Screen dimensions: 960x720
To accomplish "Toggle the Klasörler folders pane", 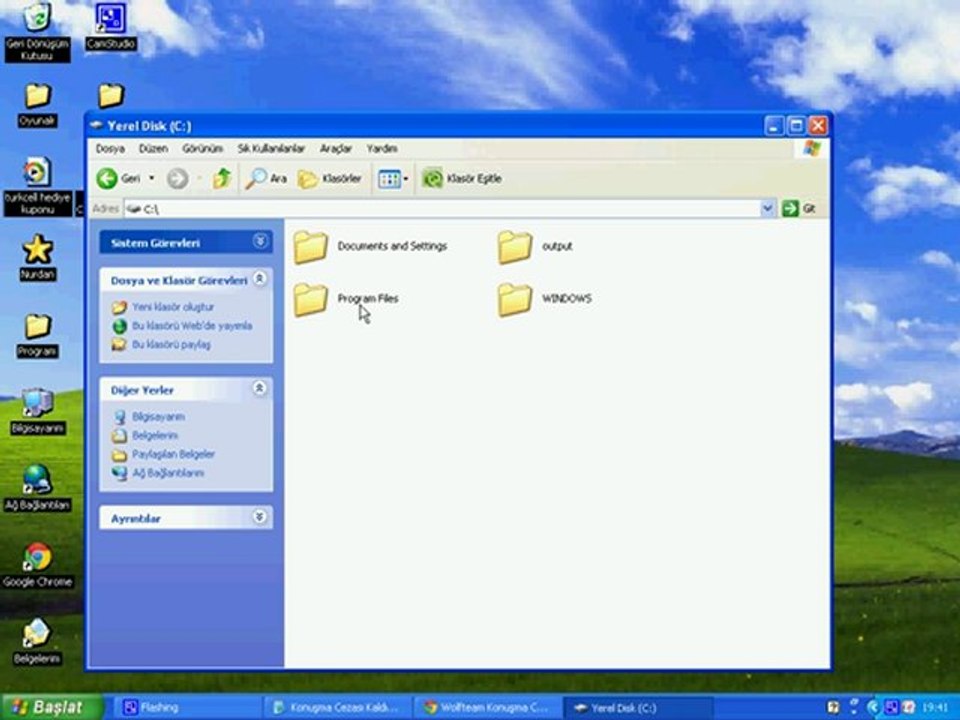I will pyautogui.click(x=329, y=179).
